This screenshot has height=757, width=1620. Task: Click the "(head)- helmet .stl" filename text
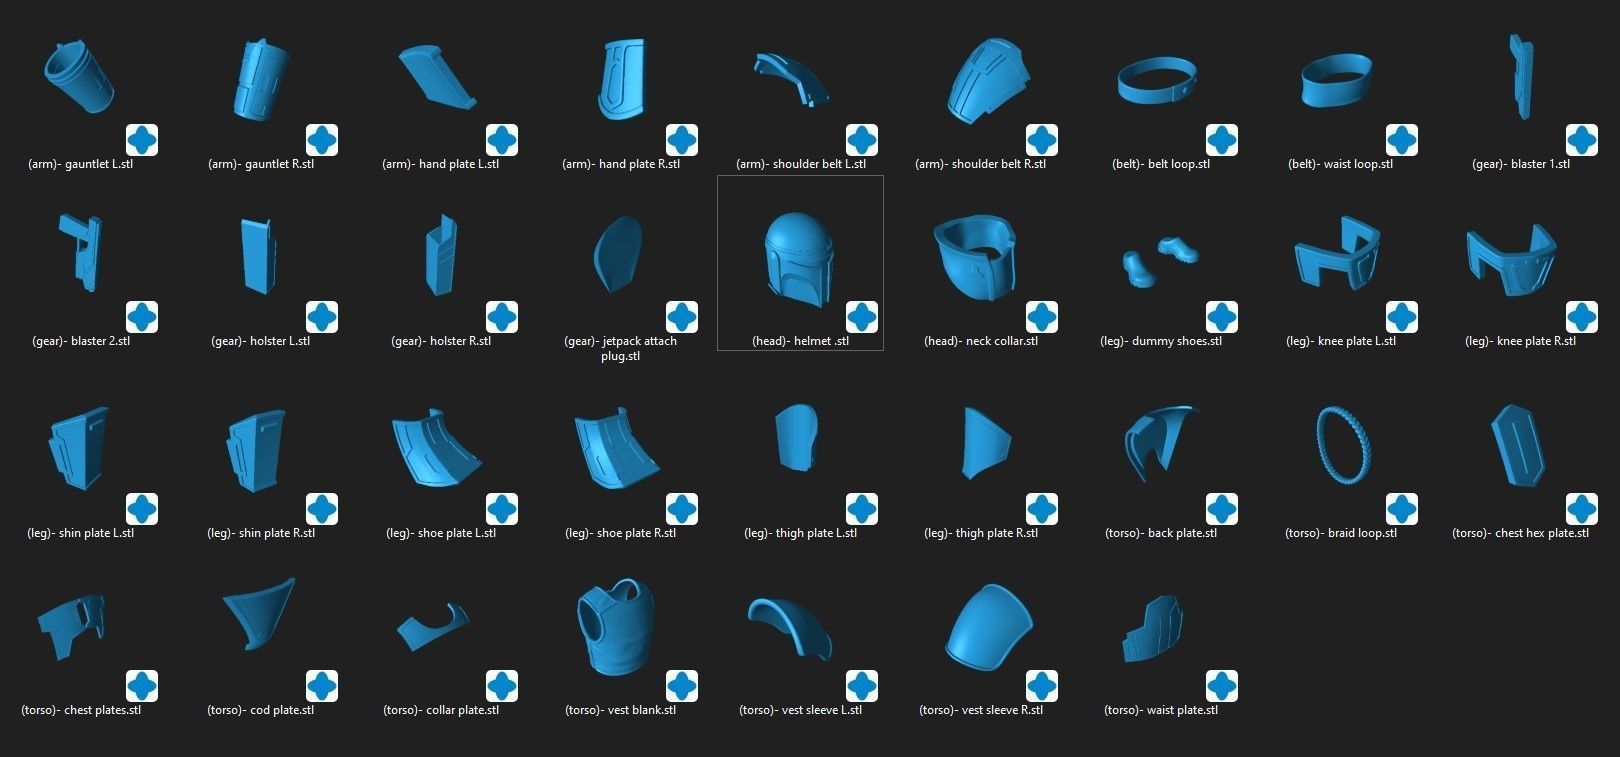point(800,341)
